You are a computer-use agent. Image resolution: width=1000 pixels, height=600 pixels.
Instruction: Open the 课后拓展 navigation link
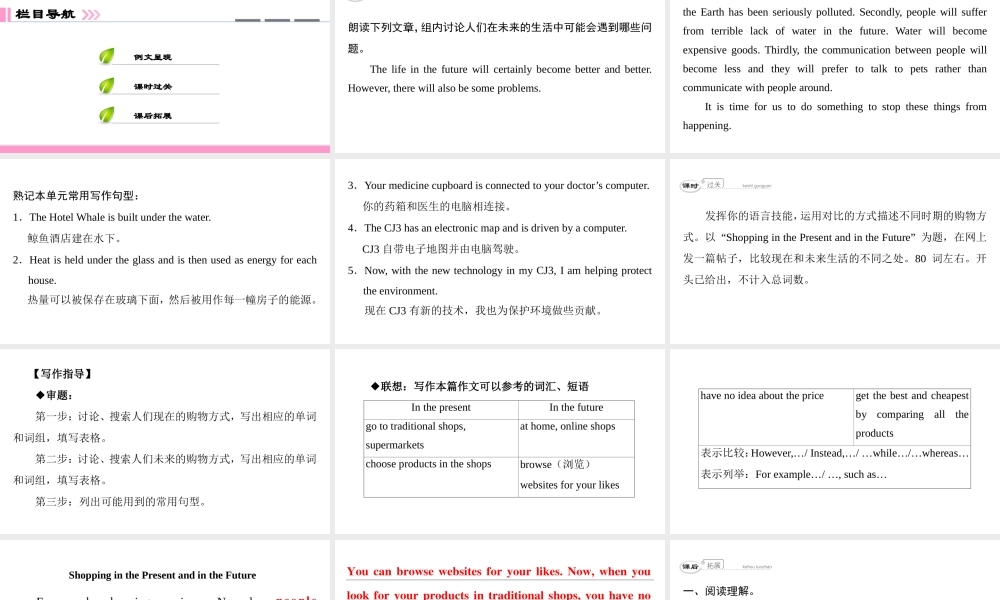pos(152,116)
